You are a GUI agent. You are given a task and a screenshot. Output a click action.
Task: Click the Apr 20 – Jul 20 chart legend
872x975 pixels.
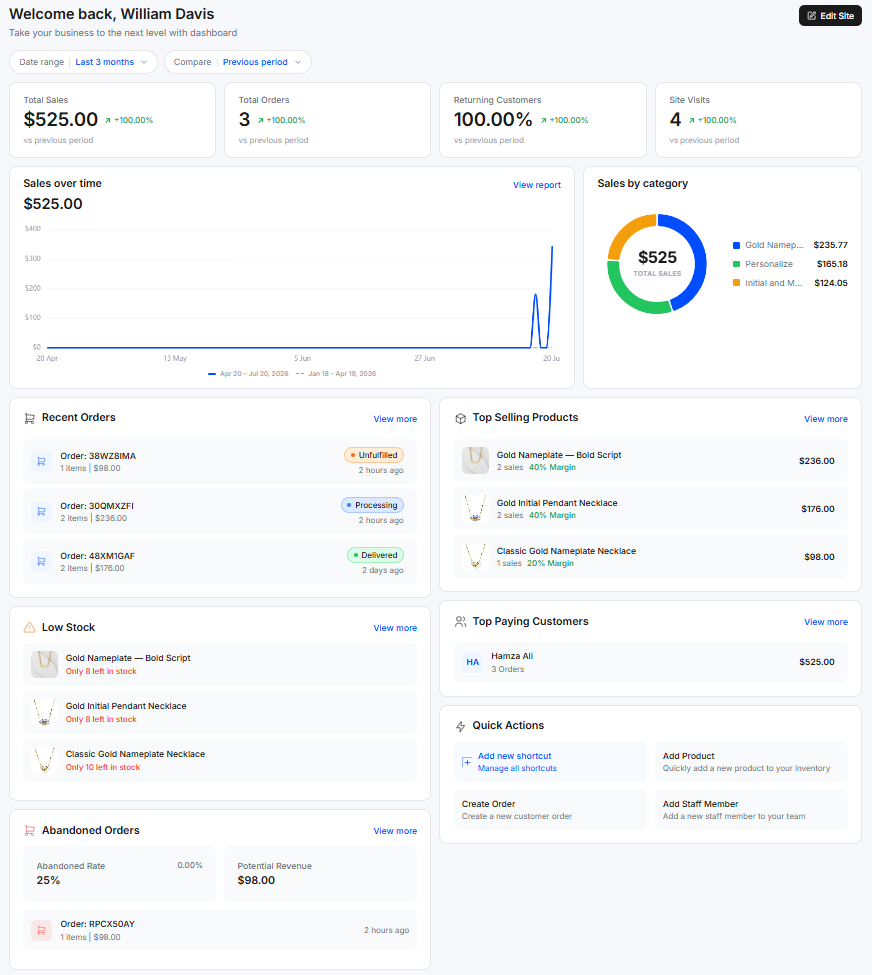248,374
